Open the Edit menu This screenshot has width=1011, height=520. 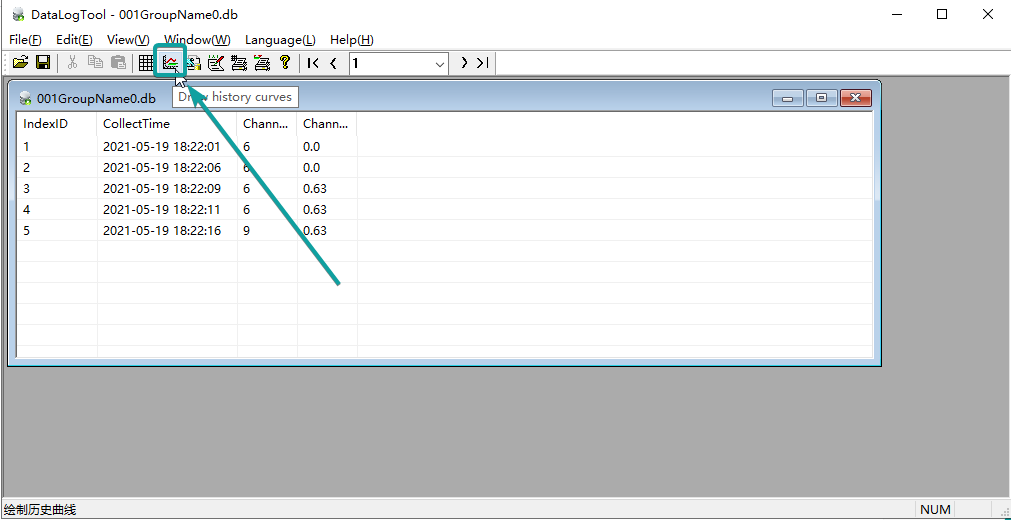[74, 40]
